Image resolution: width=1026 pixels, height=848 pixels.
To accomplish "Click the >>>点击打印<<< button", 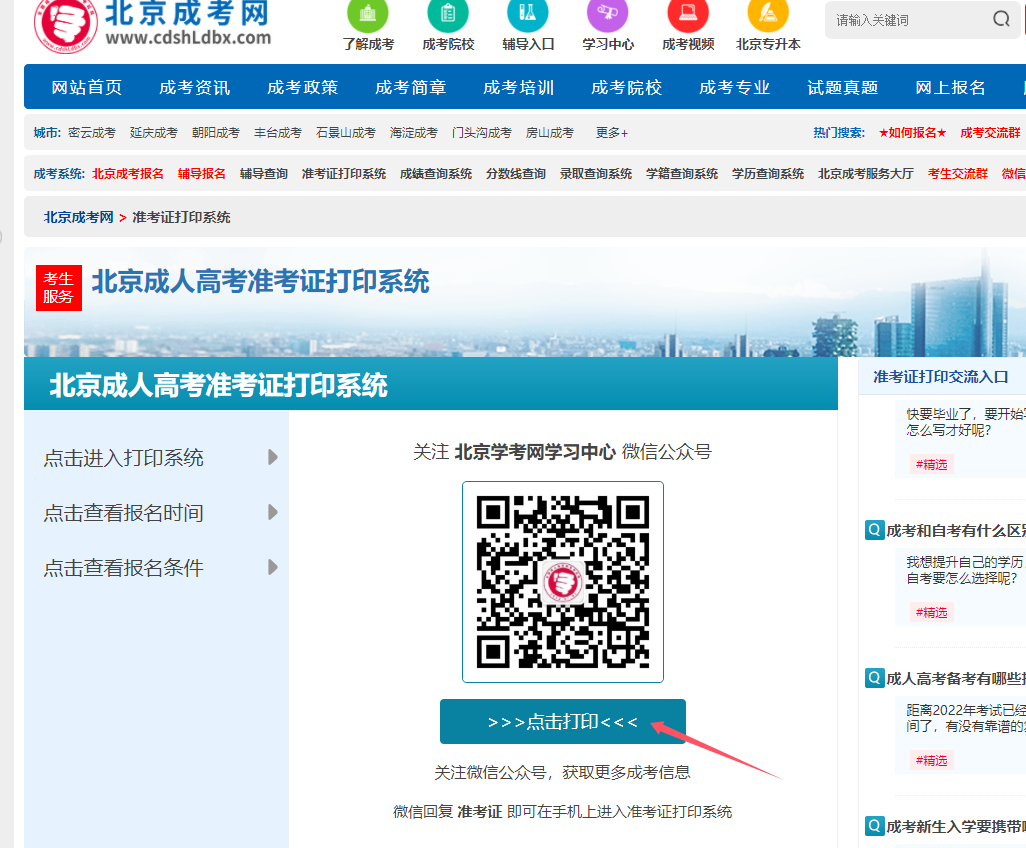I will click(x=563, y=722).
